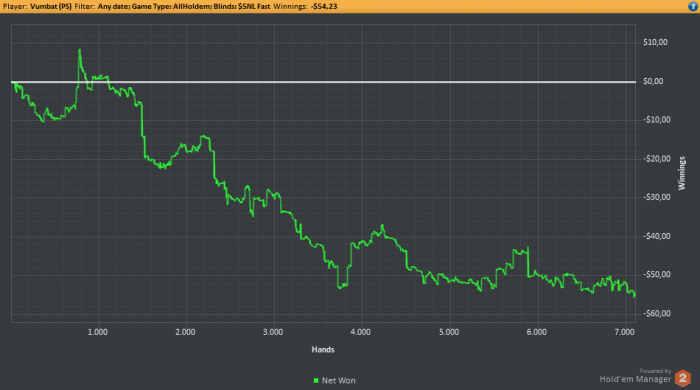700x390 pixels.
Task: Click the 4.000 hands tick label
Action: coord(360,332)
